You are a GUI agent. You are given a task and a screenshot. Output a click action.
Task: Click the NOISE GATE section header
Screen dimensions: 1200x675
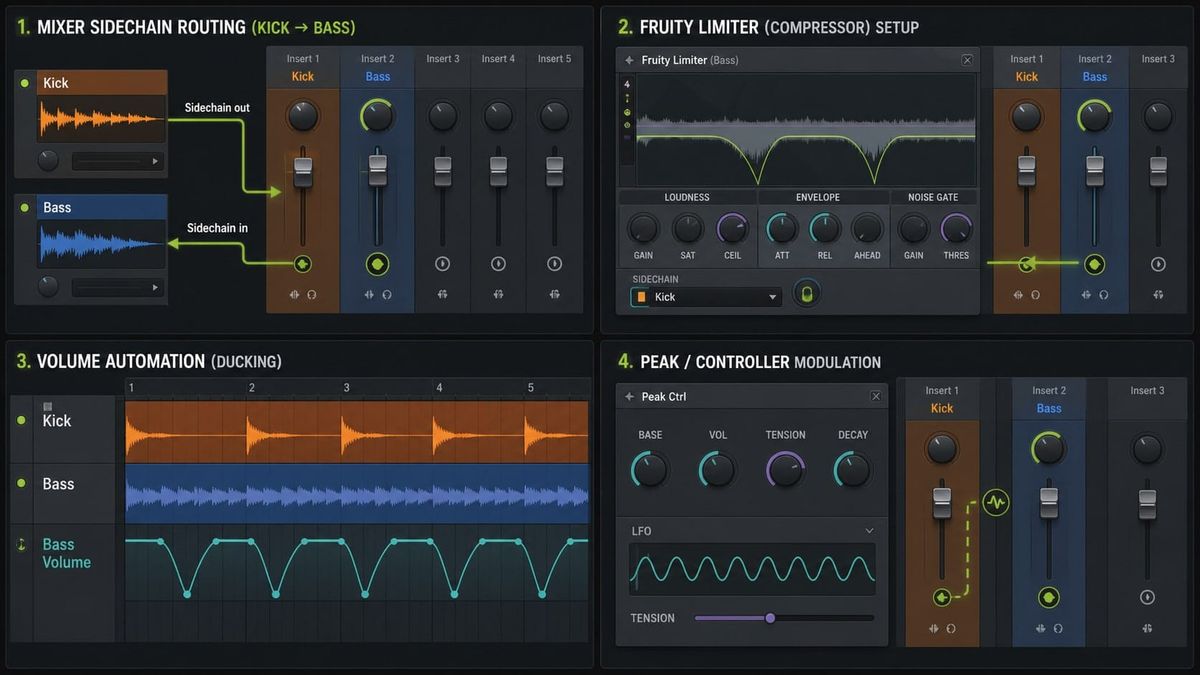tap(933, 197)
